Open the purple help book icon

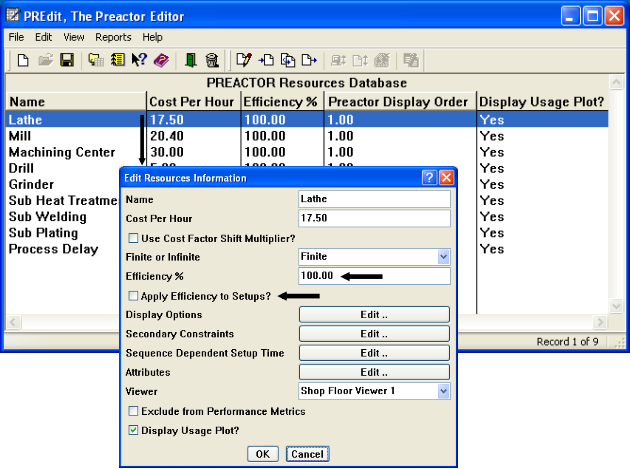(162, 60)
